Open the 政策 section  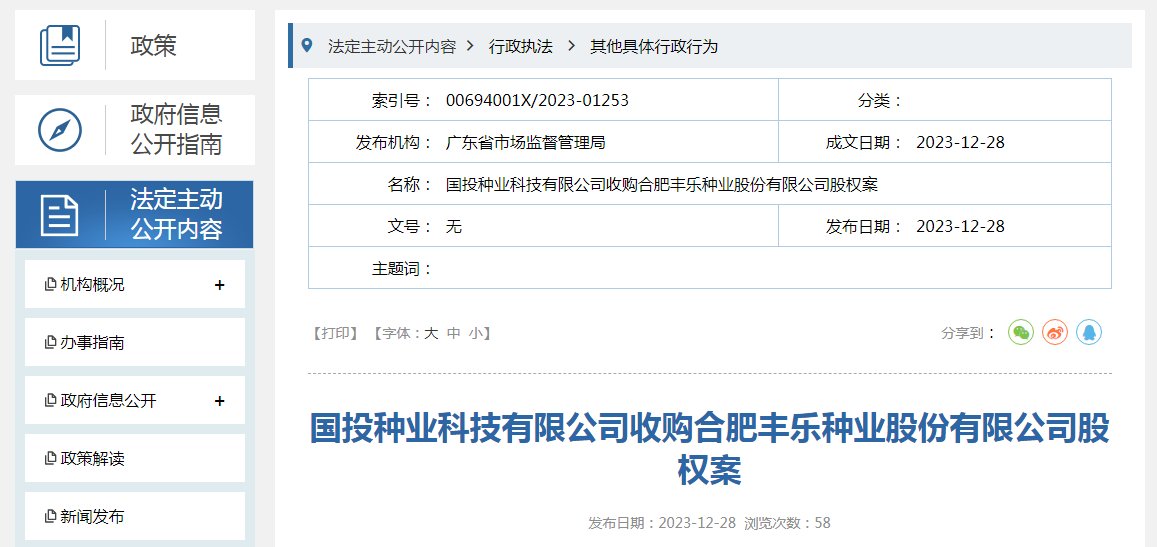[x=135, y=45]
